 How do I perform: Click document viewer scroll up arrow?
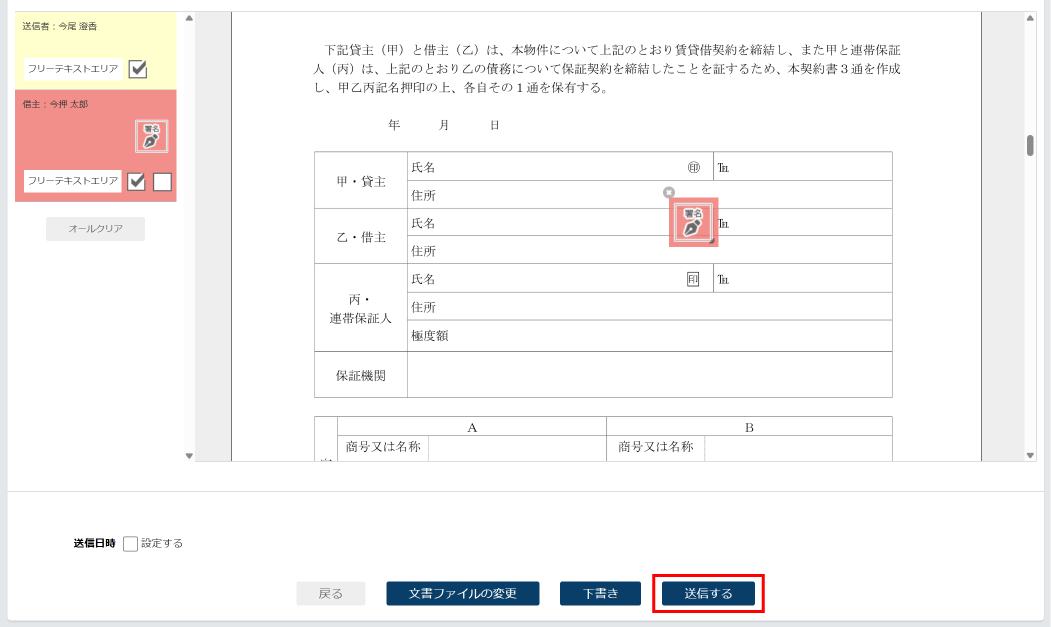1030,17
